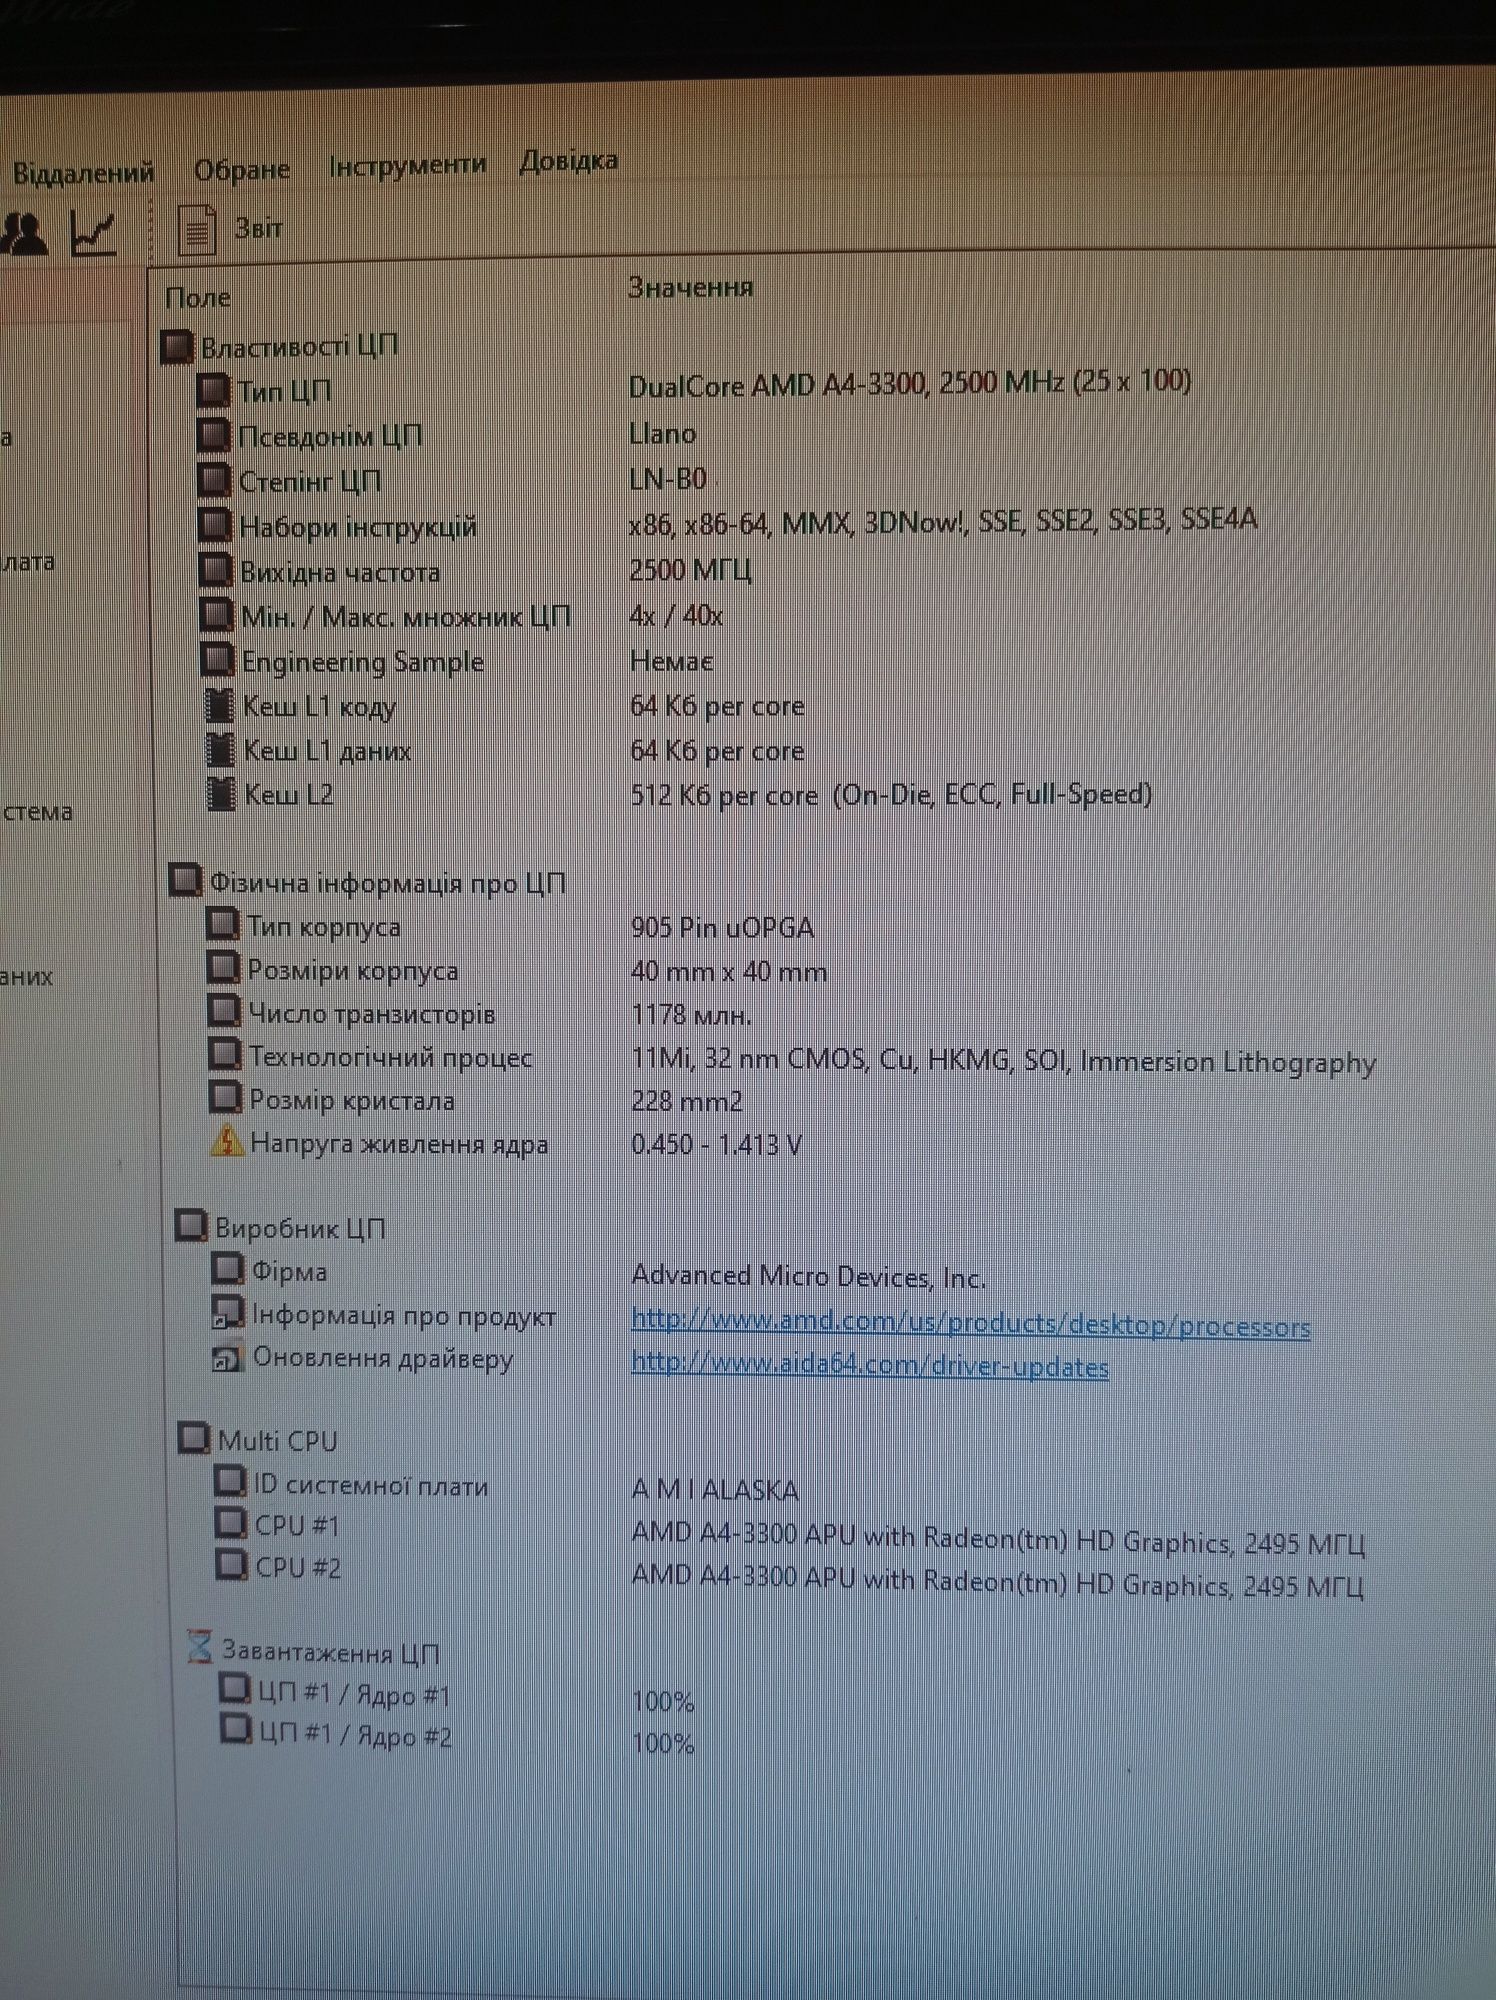Click the Псевдонім ЦП row icon
The width and height of the screenshot is (1496, 2000).
tap(214, 435)
